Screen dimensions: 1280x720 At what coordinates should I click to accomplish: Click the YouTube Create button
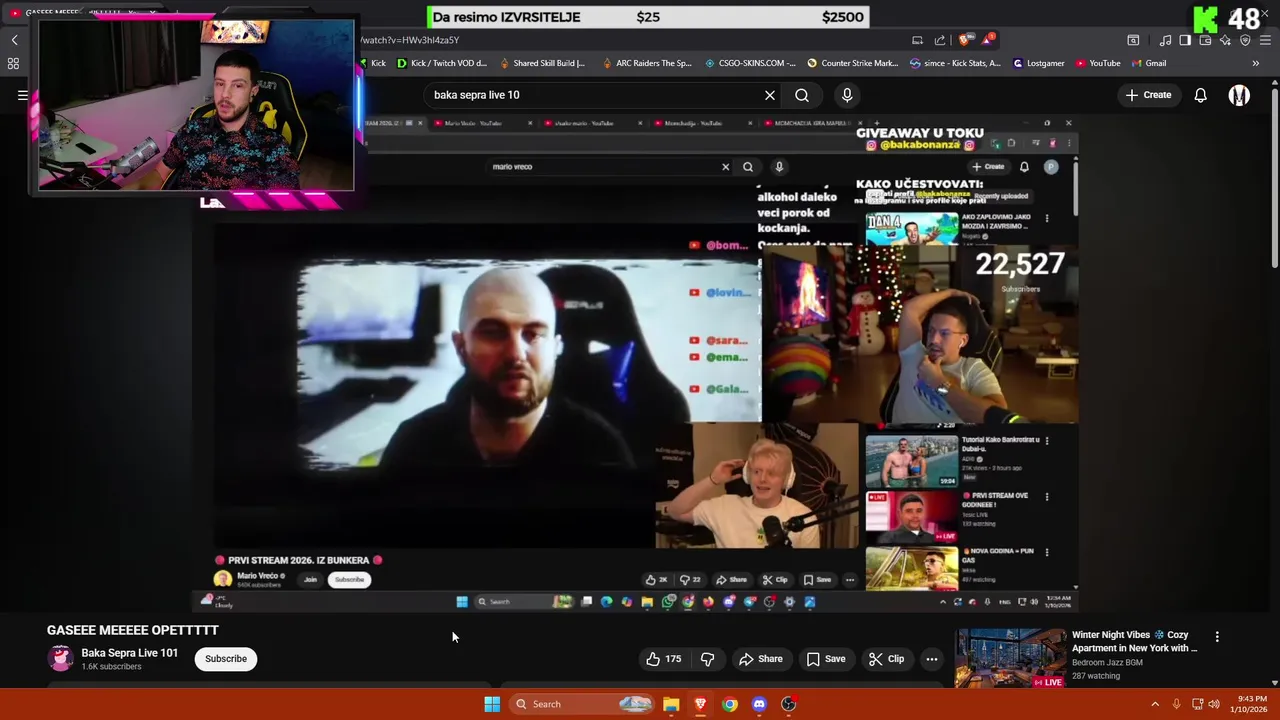tap(1148, 95)
